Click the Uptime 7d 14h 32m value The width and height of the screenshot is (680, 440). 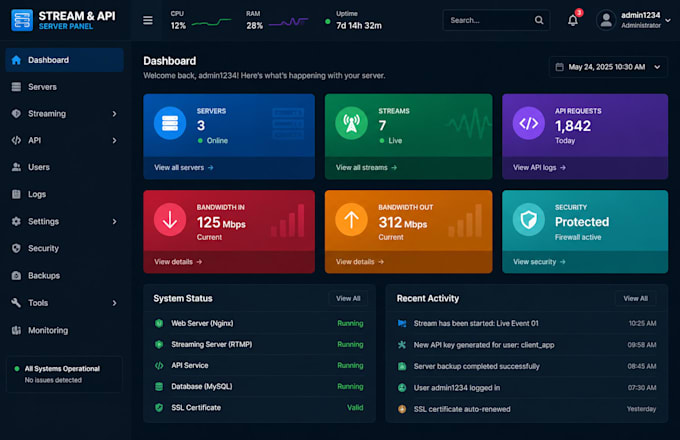[x=359, y=26]
